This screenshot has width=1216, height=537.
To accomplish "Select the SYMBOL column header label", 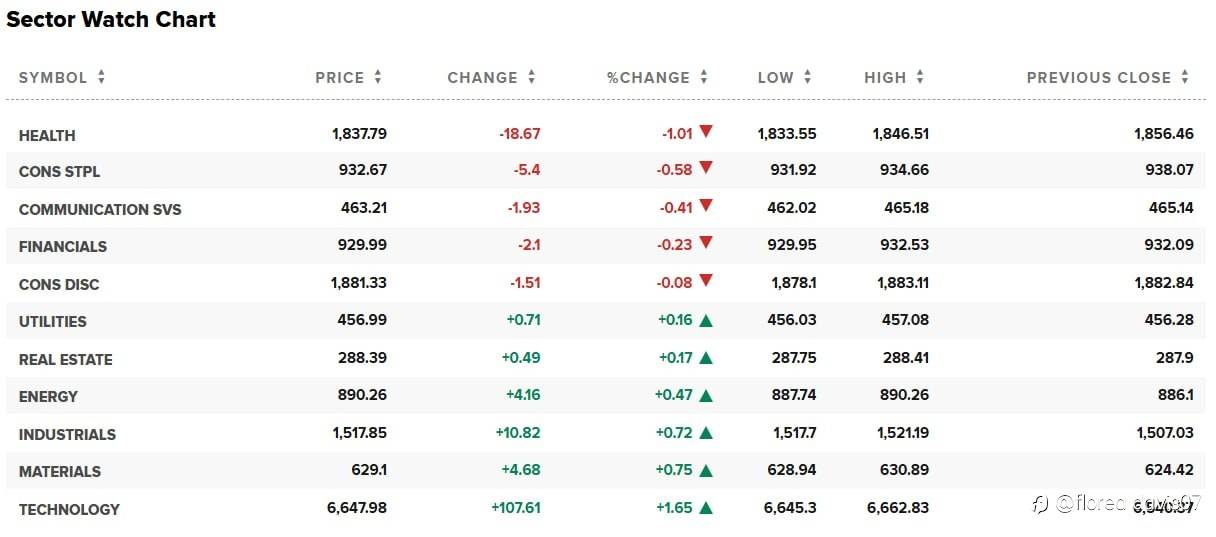I will pyautogui.click(x=53, y=77).
